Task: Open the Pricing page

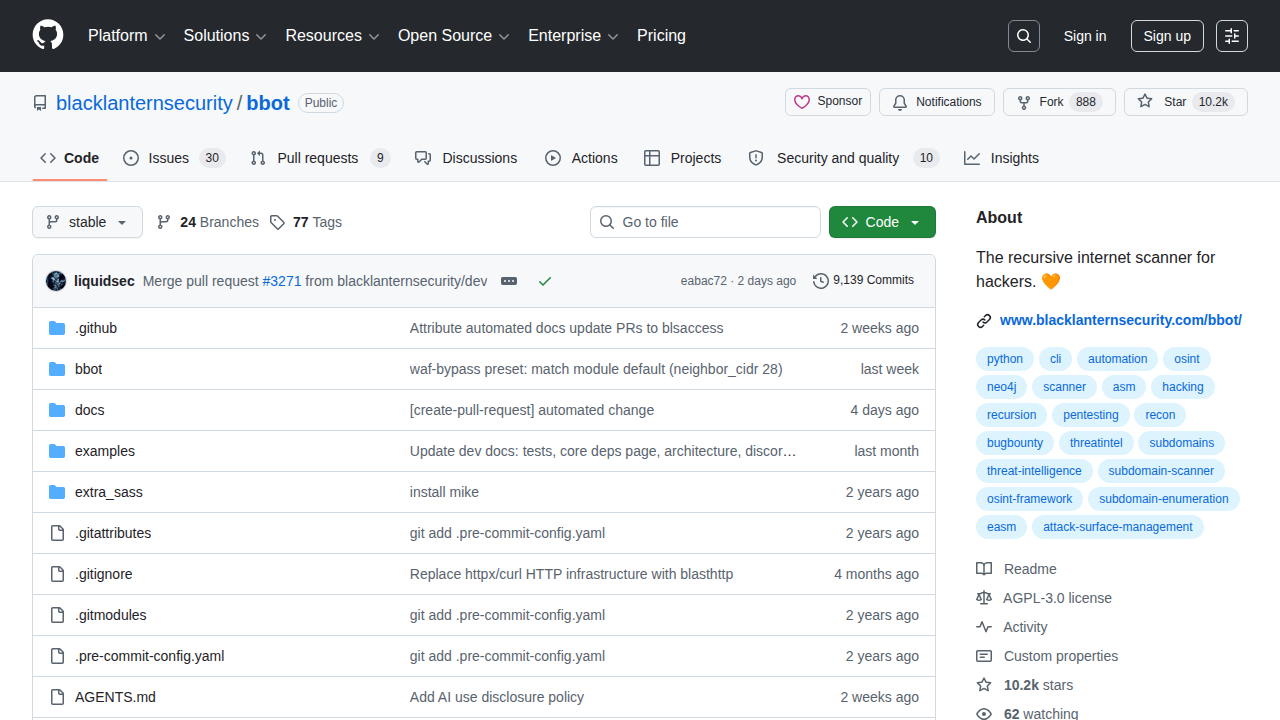Action: point(661,36)
